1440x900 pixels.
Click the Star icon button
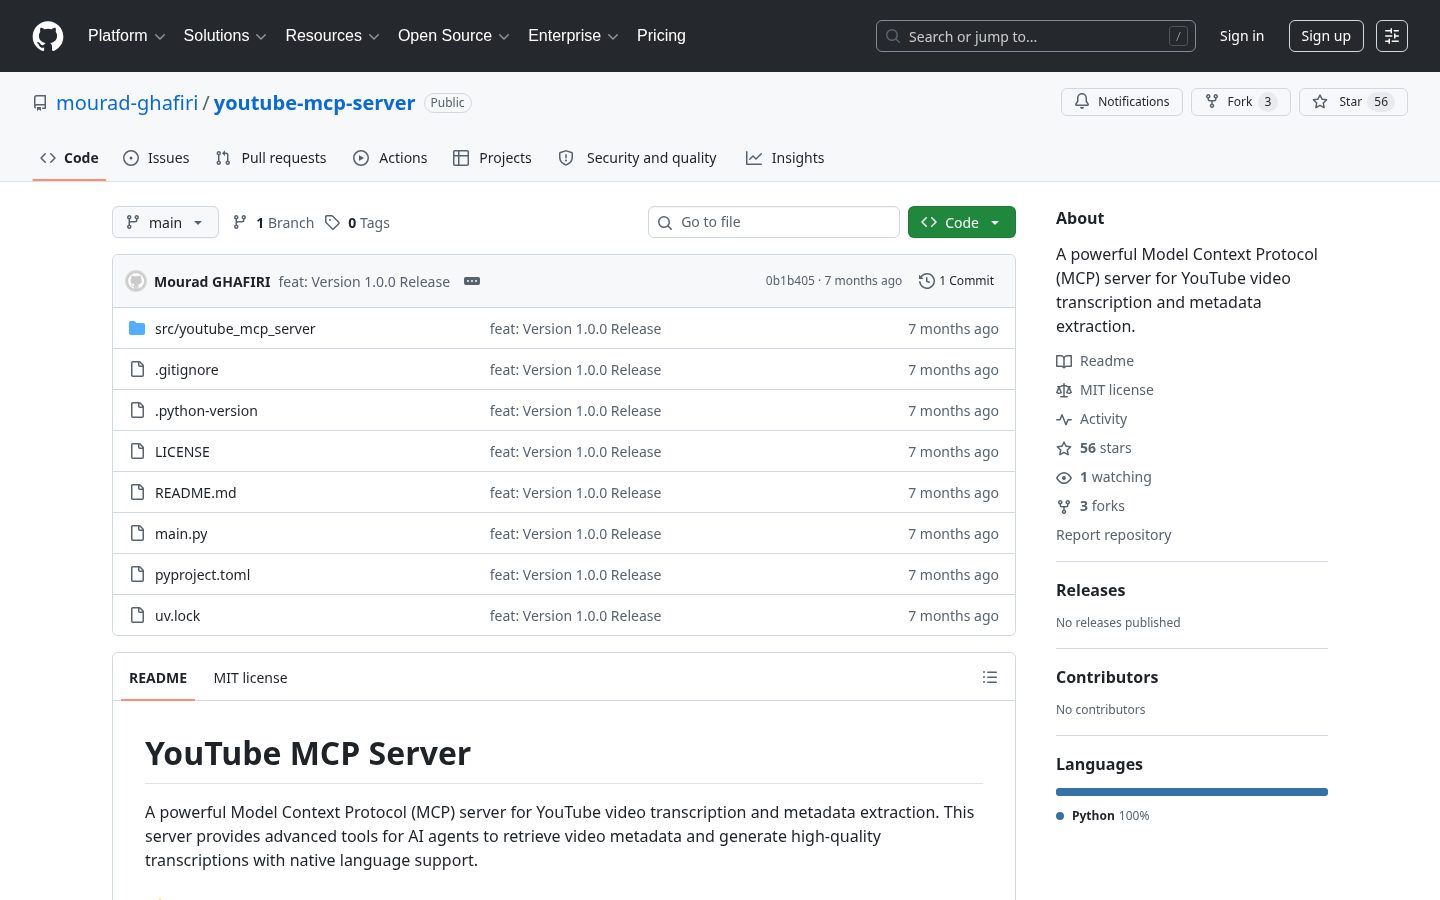click(x=1320, y=102)
